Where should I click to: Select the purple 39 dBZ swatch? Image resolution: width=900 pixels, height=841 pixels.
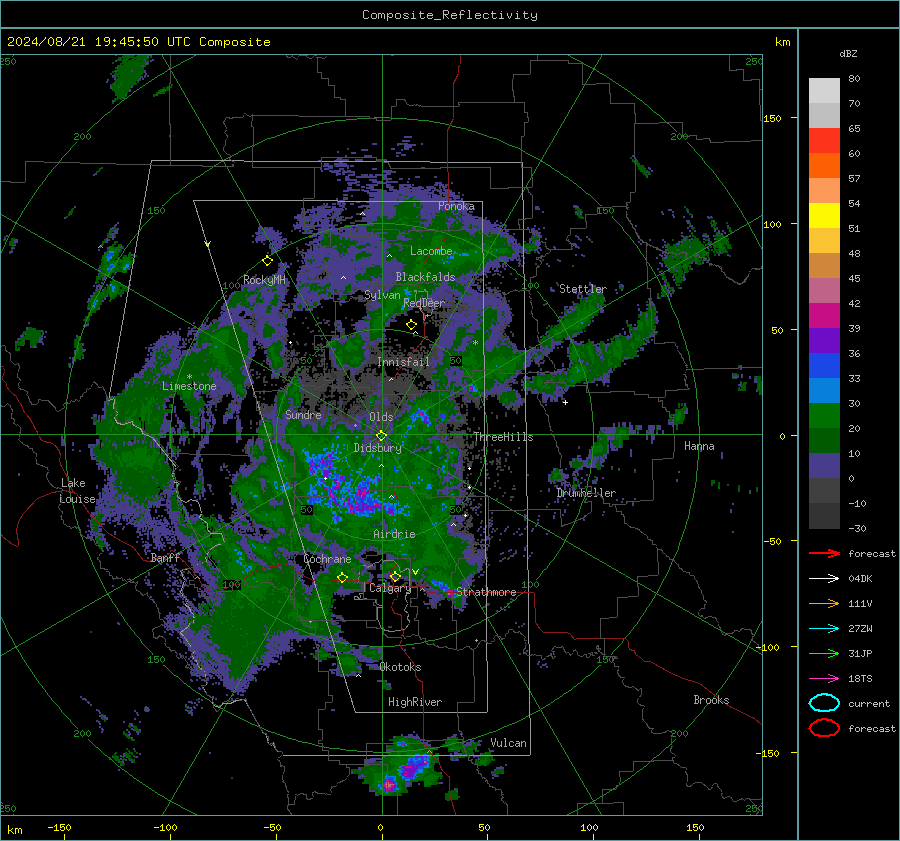click(x=824, y=340)
